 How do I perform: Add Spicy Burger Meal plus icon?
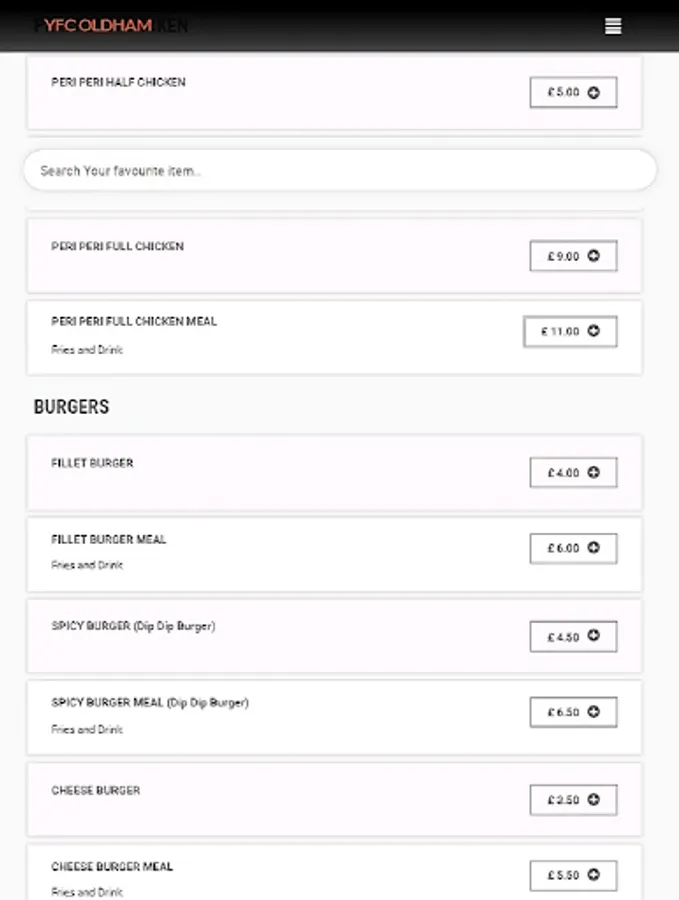593,712
